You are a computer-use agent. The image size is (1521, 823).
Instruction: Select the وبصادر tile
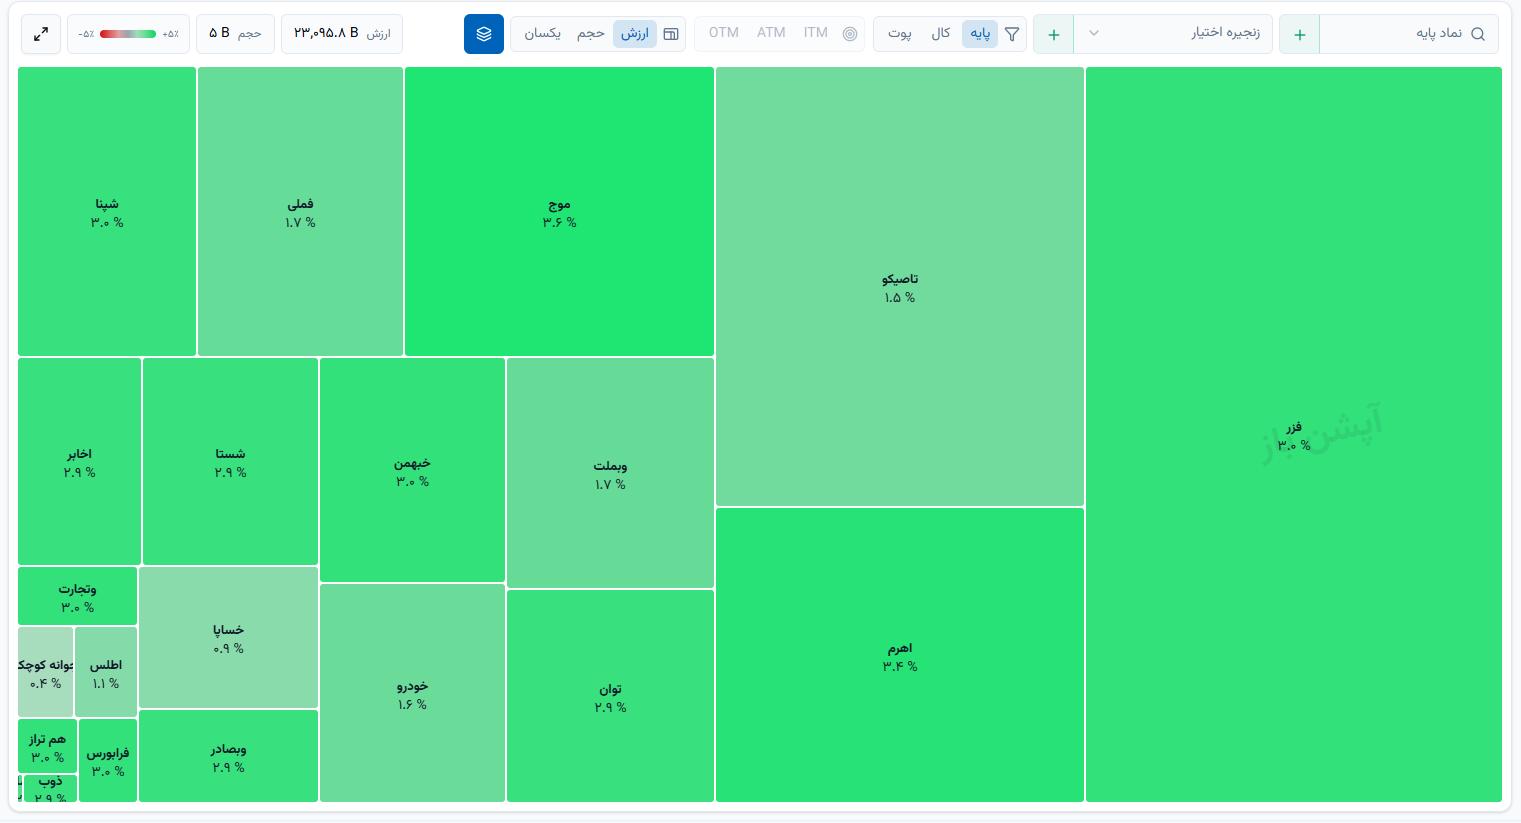pyautogui.click(x=228, y=757)
